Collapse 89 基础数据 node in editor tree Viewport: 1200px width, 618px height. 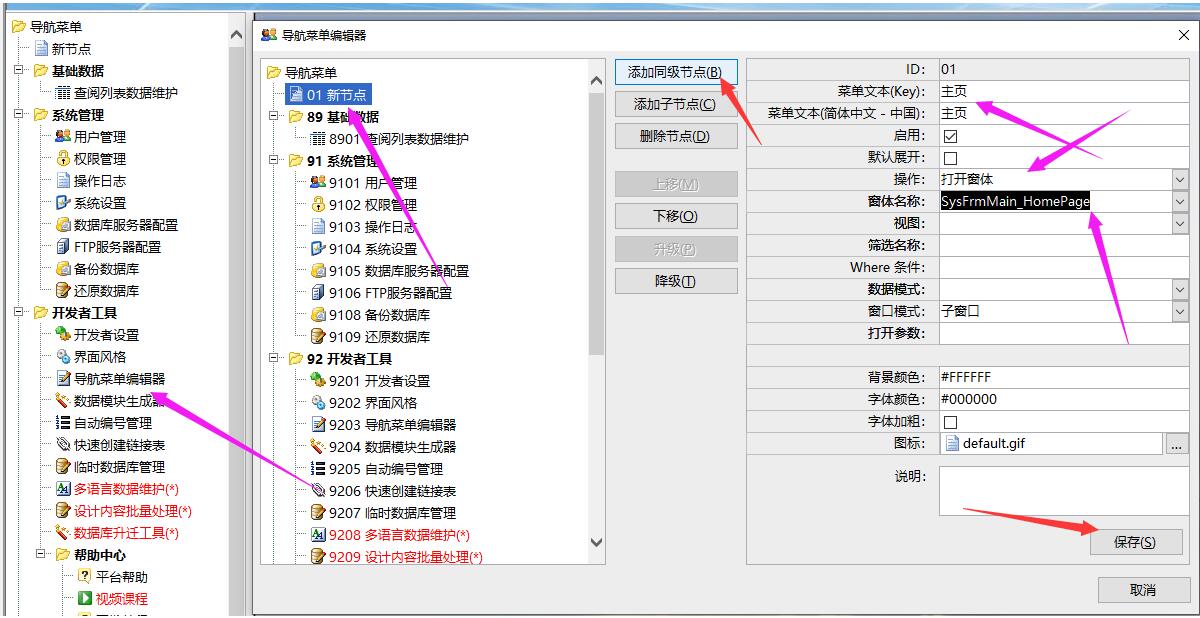(274, 117)
